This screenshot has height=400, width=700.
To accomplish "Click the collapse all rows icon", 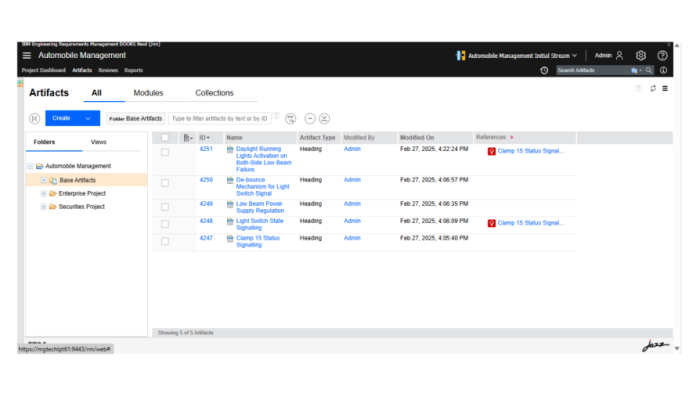I will pos(310,118).
